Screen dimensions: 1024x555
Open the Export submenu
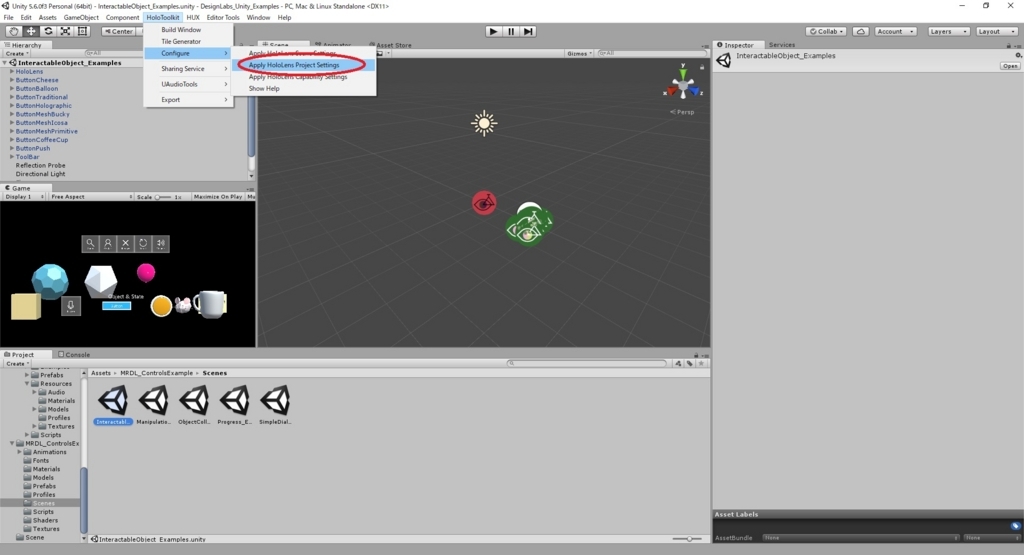[x=188, y=100]
